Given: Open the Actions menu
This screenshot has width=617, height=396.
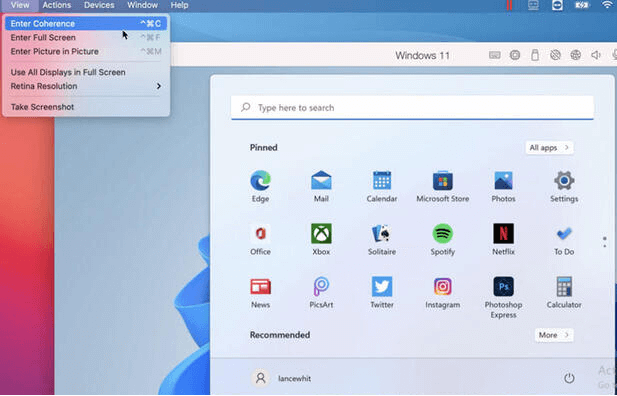Looking at the screenshot, I should click(x=57, y=5).
